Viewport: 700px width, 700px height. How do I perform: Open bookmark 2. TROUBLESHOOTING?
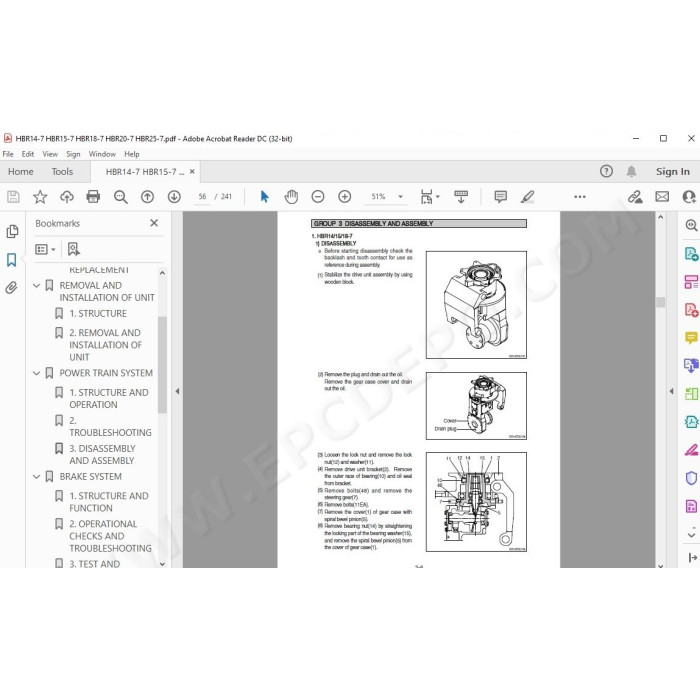(110, 426)
